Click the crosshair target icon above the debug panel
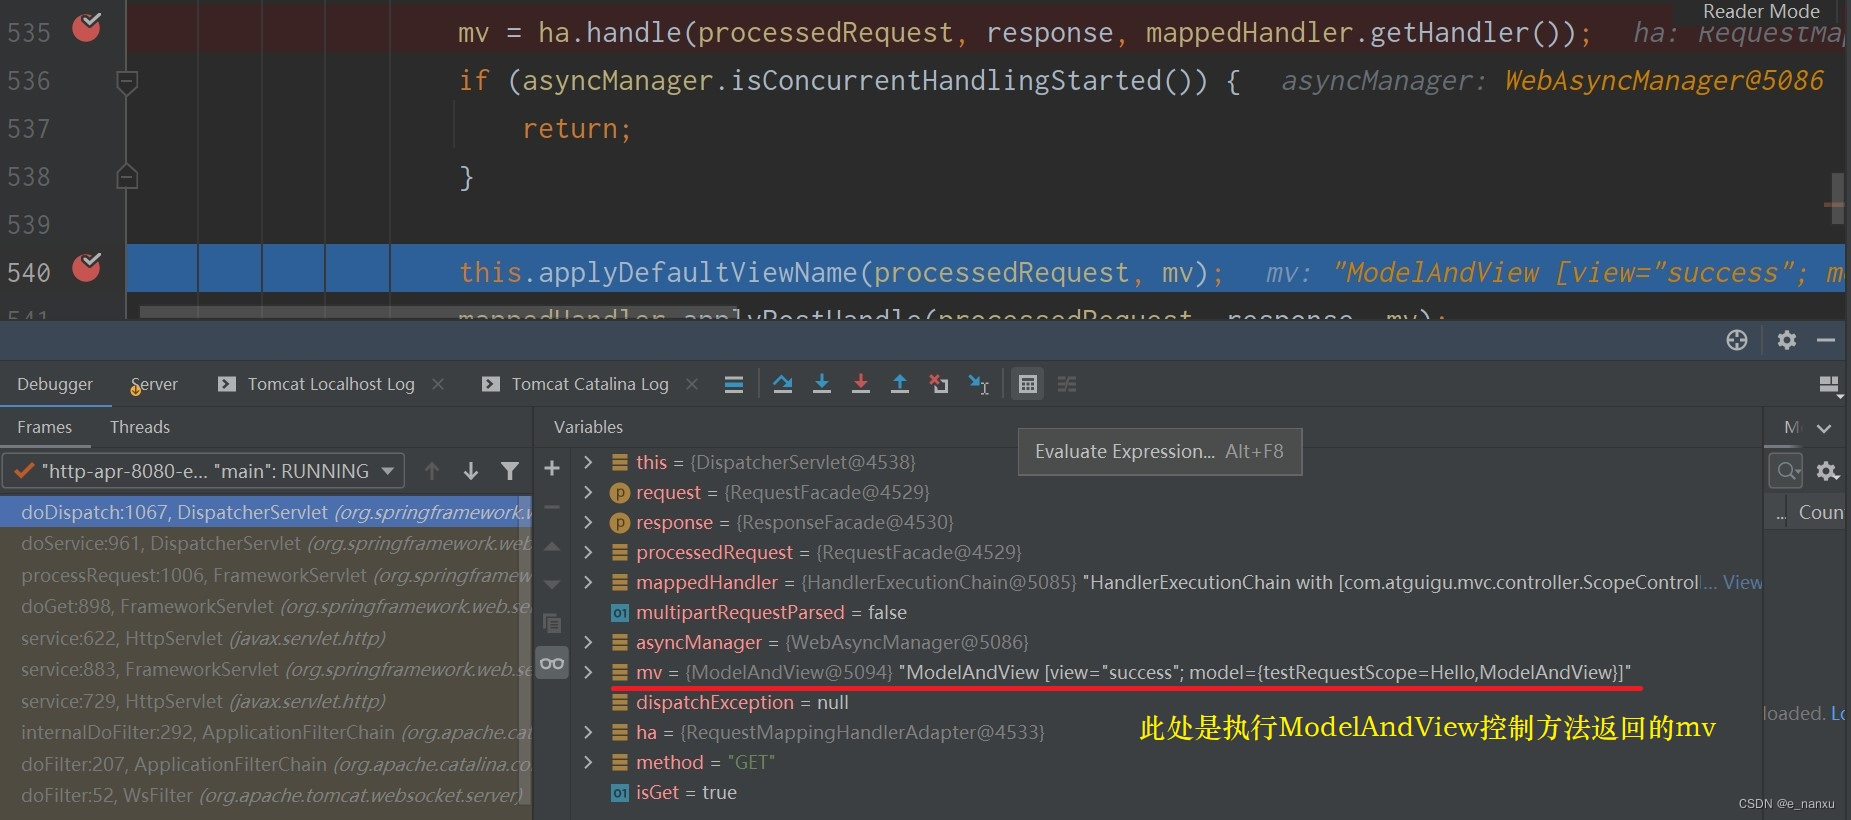Image resolution: width=1851 pixels, height=820 pixels. pos(1737,340)
